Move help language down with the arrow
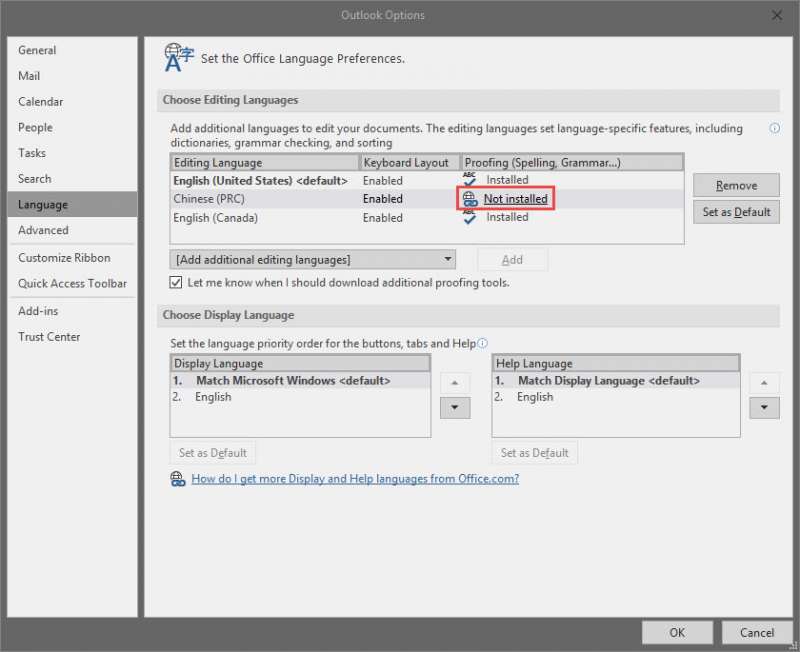800x652 pixels. click(764, 408)
